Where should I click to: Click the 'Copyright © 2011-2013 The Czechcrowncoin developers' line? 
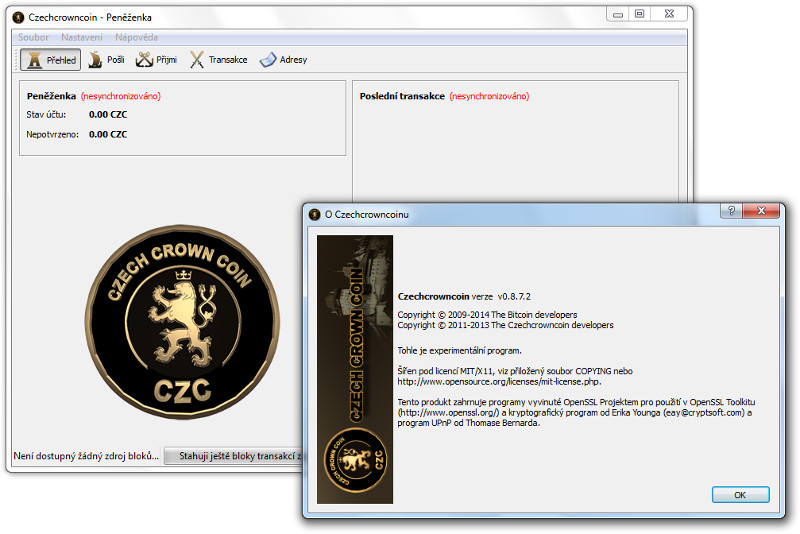point(506,325)
